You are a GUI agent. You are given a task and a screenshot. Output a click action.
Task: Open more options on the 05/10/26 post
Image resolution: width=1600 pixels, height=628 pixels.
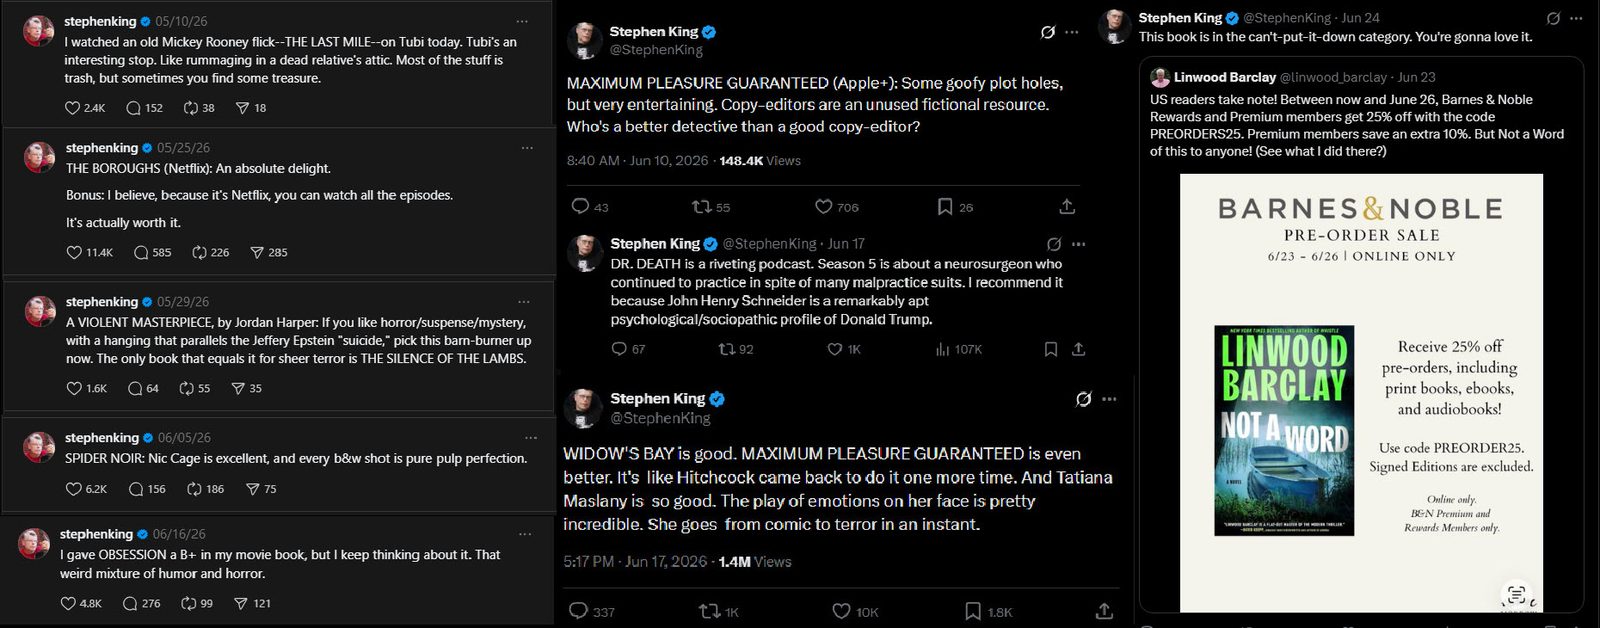pyautogui.click(x=522, y=21)
